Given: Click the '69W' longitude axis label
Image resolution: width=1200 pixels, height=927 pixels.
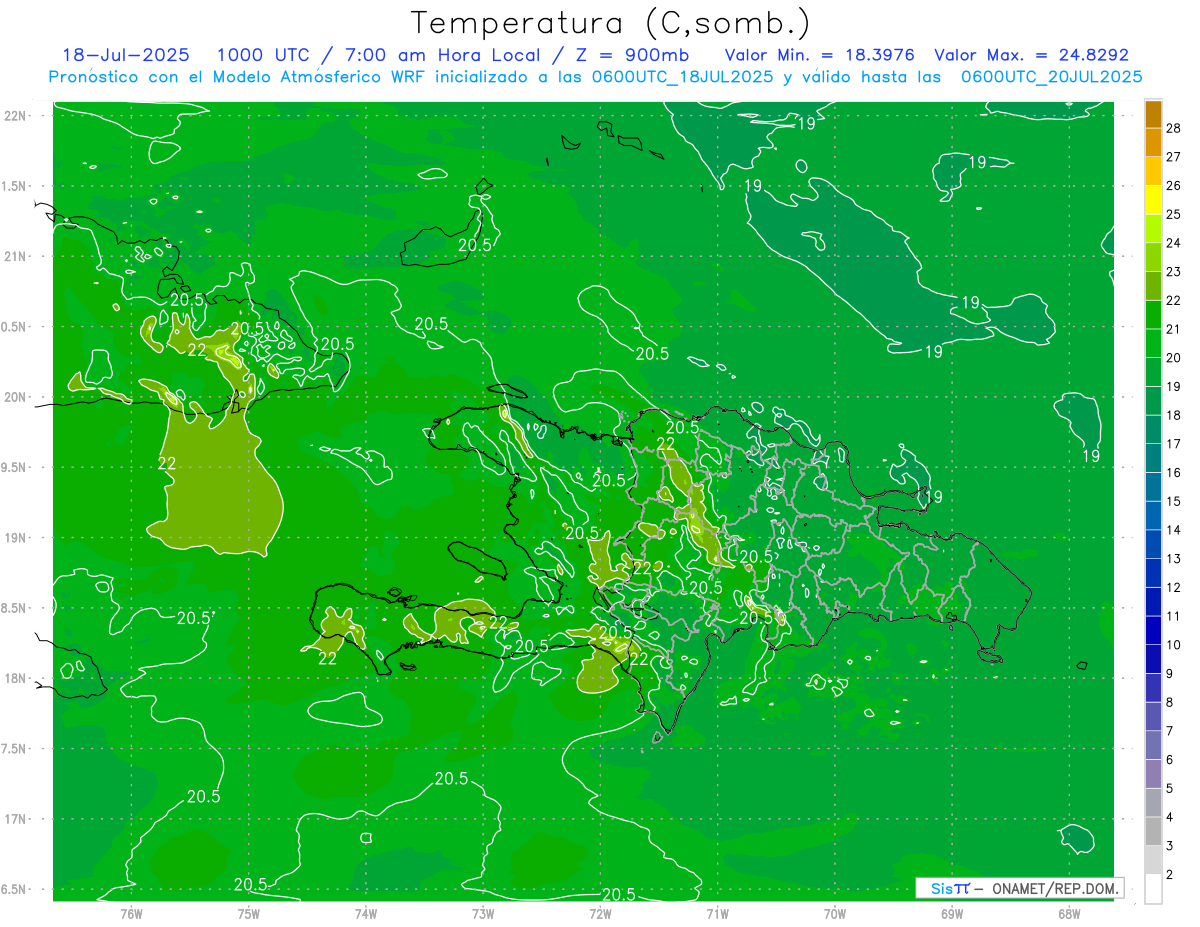Looking at the screenshot, I should coord(952,913).
